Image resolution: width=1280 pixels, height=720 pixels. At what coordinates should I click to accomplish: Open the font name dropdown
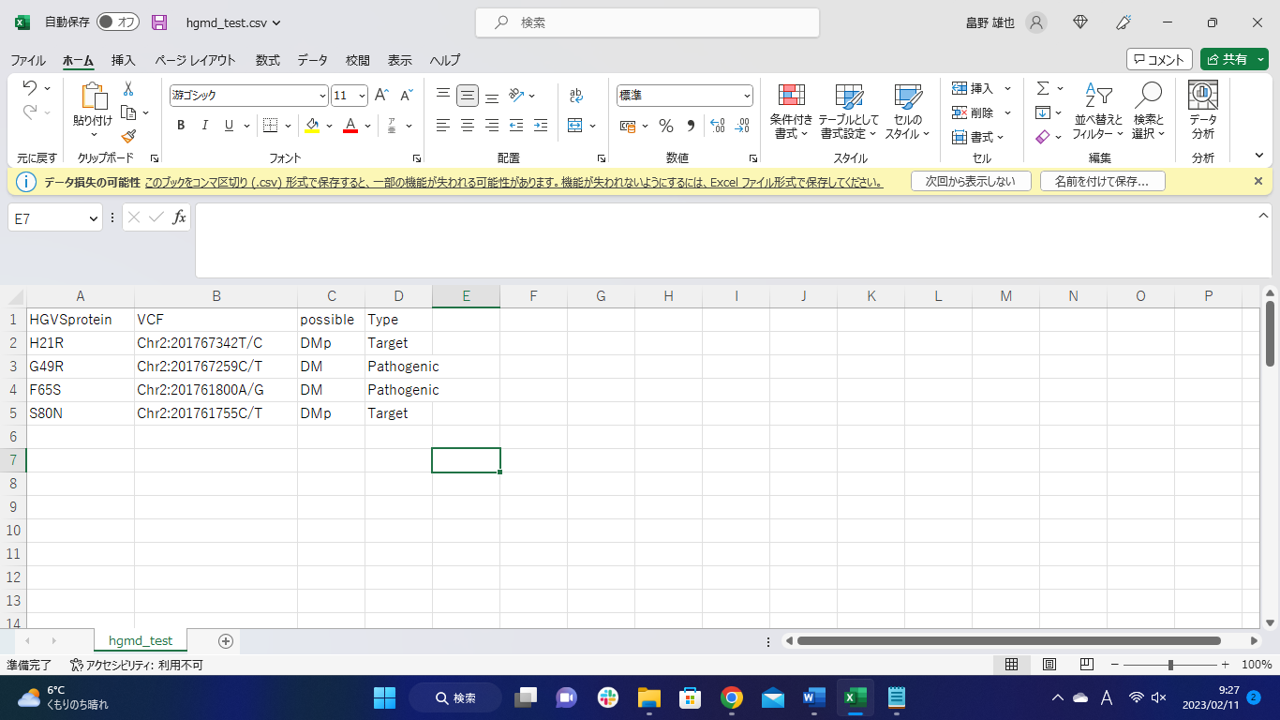click(322, 96)
